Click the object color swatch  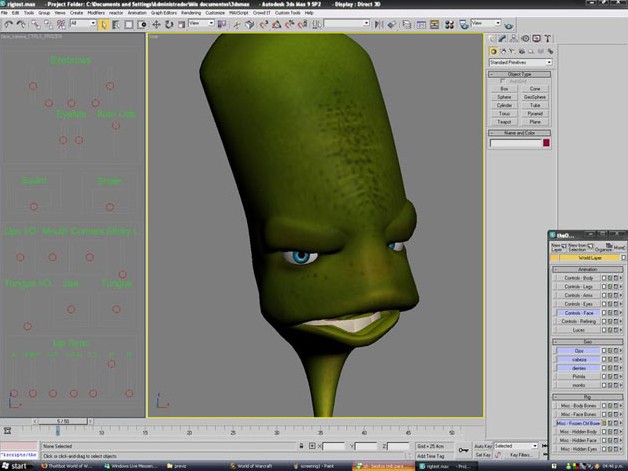pos(546,143)
